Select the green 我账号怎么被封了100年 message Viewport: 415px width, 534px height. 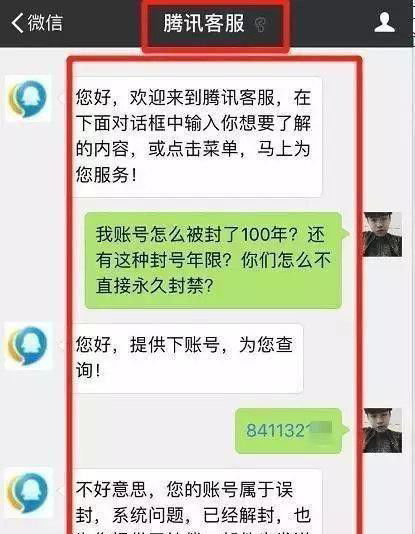coord(213,260)
